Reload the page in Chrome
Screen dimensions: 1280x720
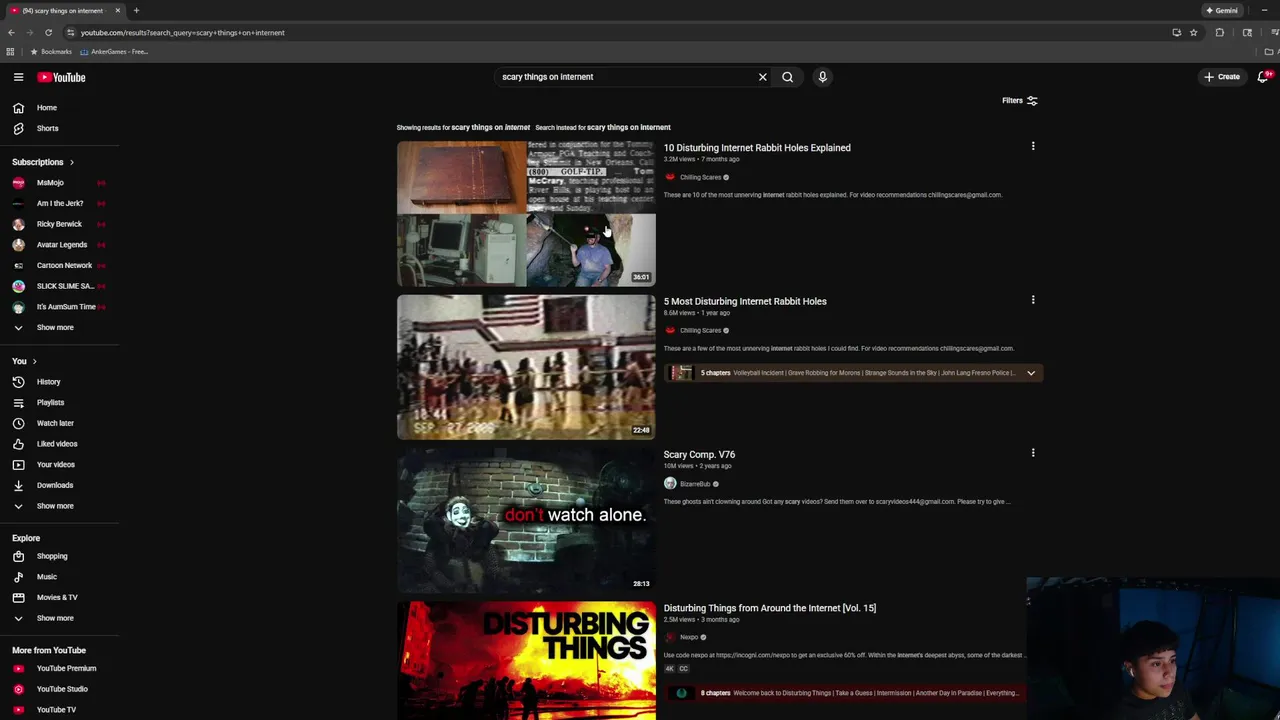pos(48,32)
